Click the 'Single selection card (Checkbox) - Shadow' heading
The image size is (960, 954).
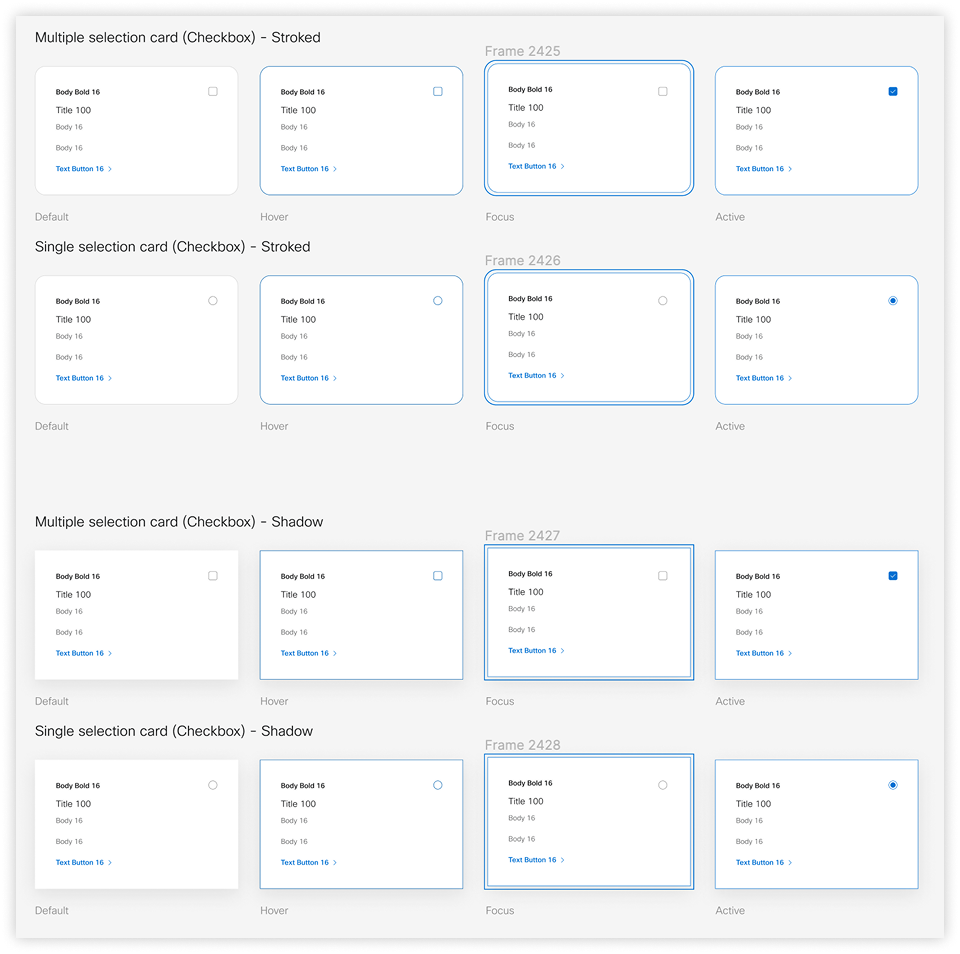click(174, 731)
